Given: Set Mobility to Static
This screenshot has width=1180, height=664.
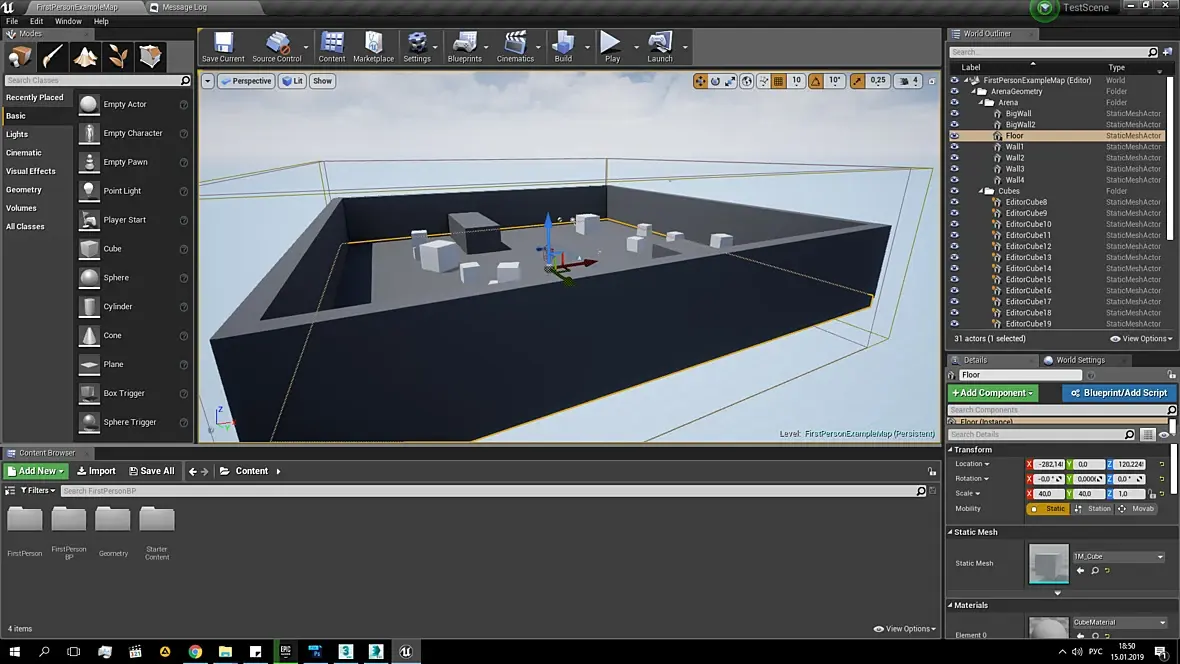Looking at the screenshot, I should [x=1048, y=509].
